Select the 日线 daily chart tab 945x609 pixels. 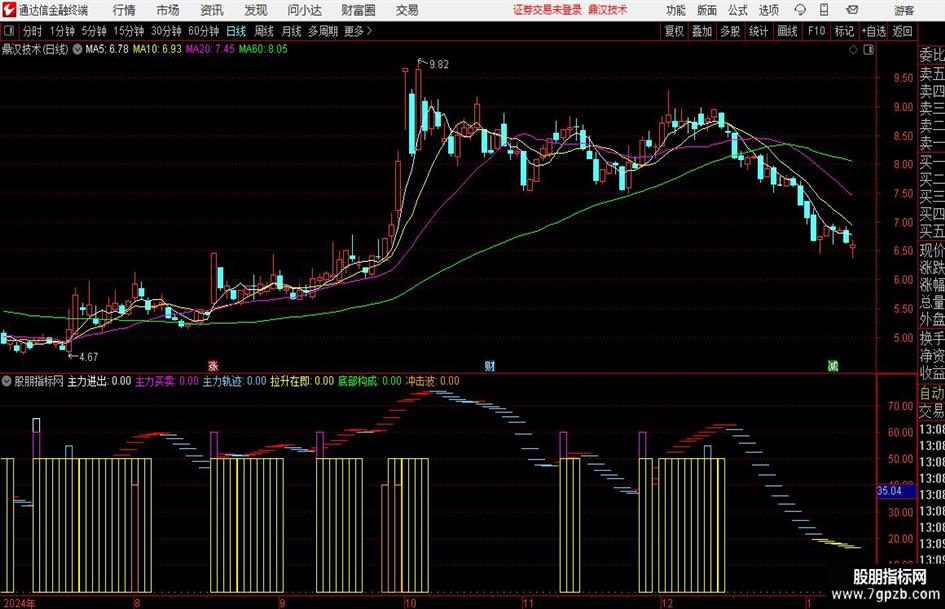(236, 31)
